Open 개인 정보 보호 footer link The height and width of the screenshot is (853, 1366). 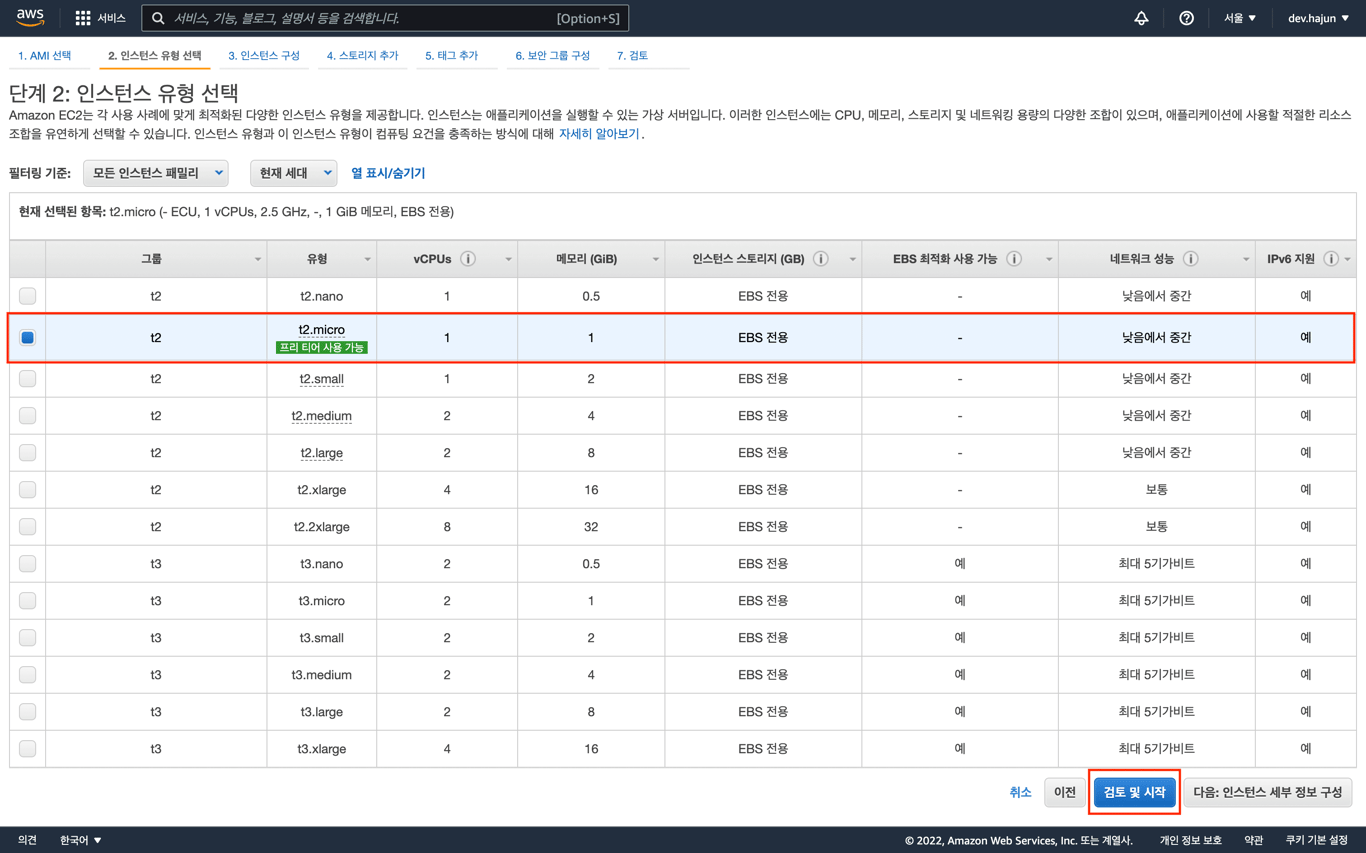click(1191, 840)
